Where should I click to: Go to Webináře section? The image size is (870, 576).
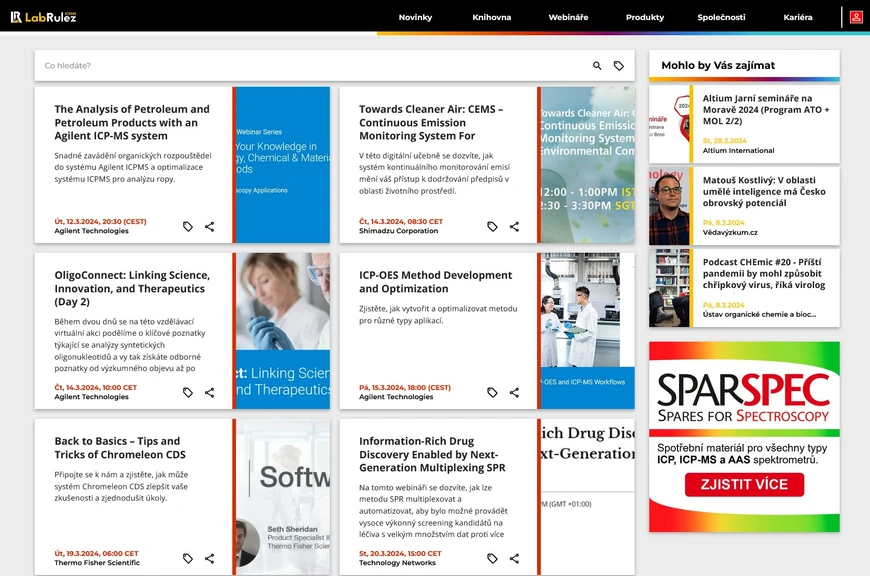coord(568,17)
